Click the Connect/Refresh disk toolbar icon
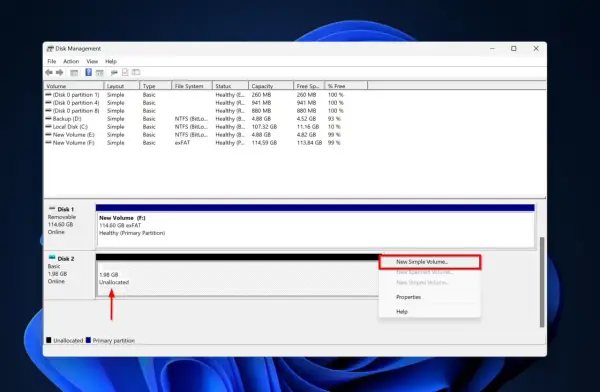600x392 pixels. [x=114, y=72]
